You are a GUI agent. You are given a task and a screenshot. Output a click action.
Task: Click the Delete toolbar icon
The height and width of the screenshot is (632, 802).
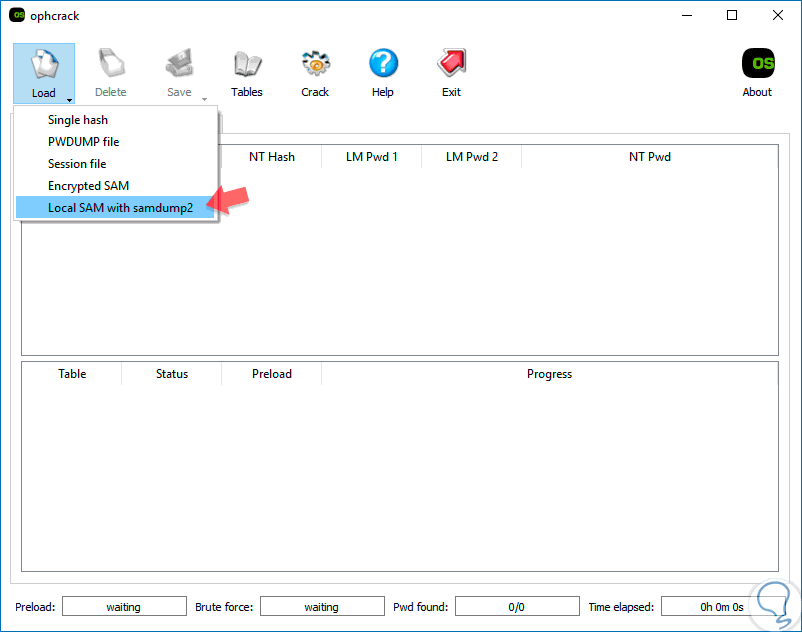pos(111,63)
